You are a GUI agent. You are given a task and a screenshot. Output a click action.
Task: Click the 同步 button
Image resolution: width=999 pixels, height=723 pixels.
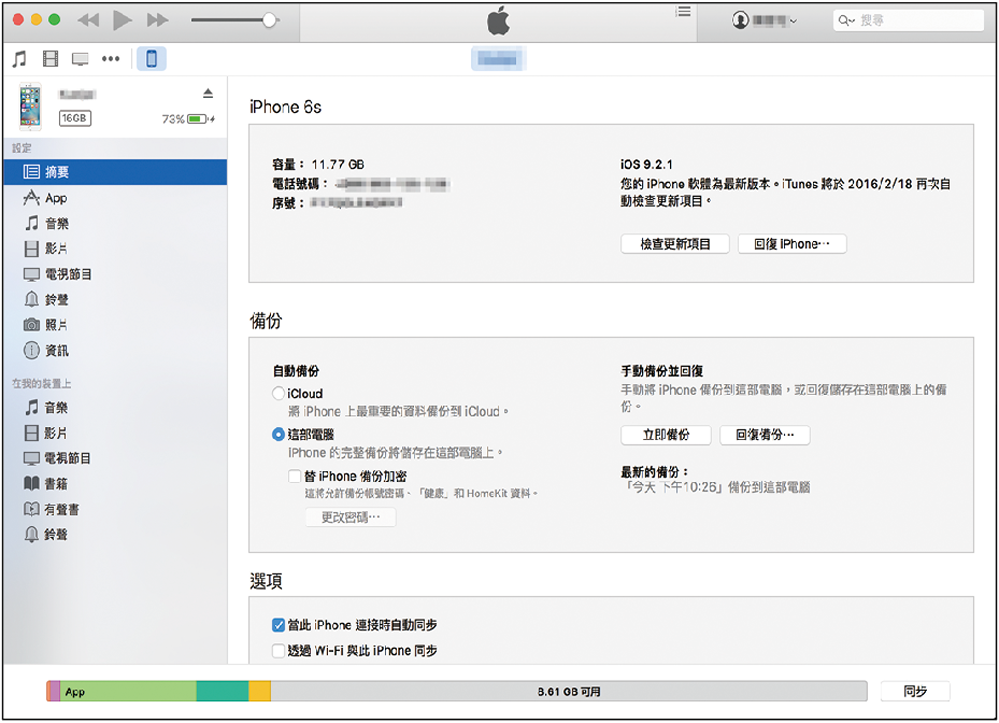click(x=915, y=691)
